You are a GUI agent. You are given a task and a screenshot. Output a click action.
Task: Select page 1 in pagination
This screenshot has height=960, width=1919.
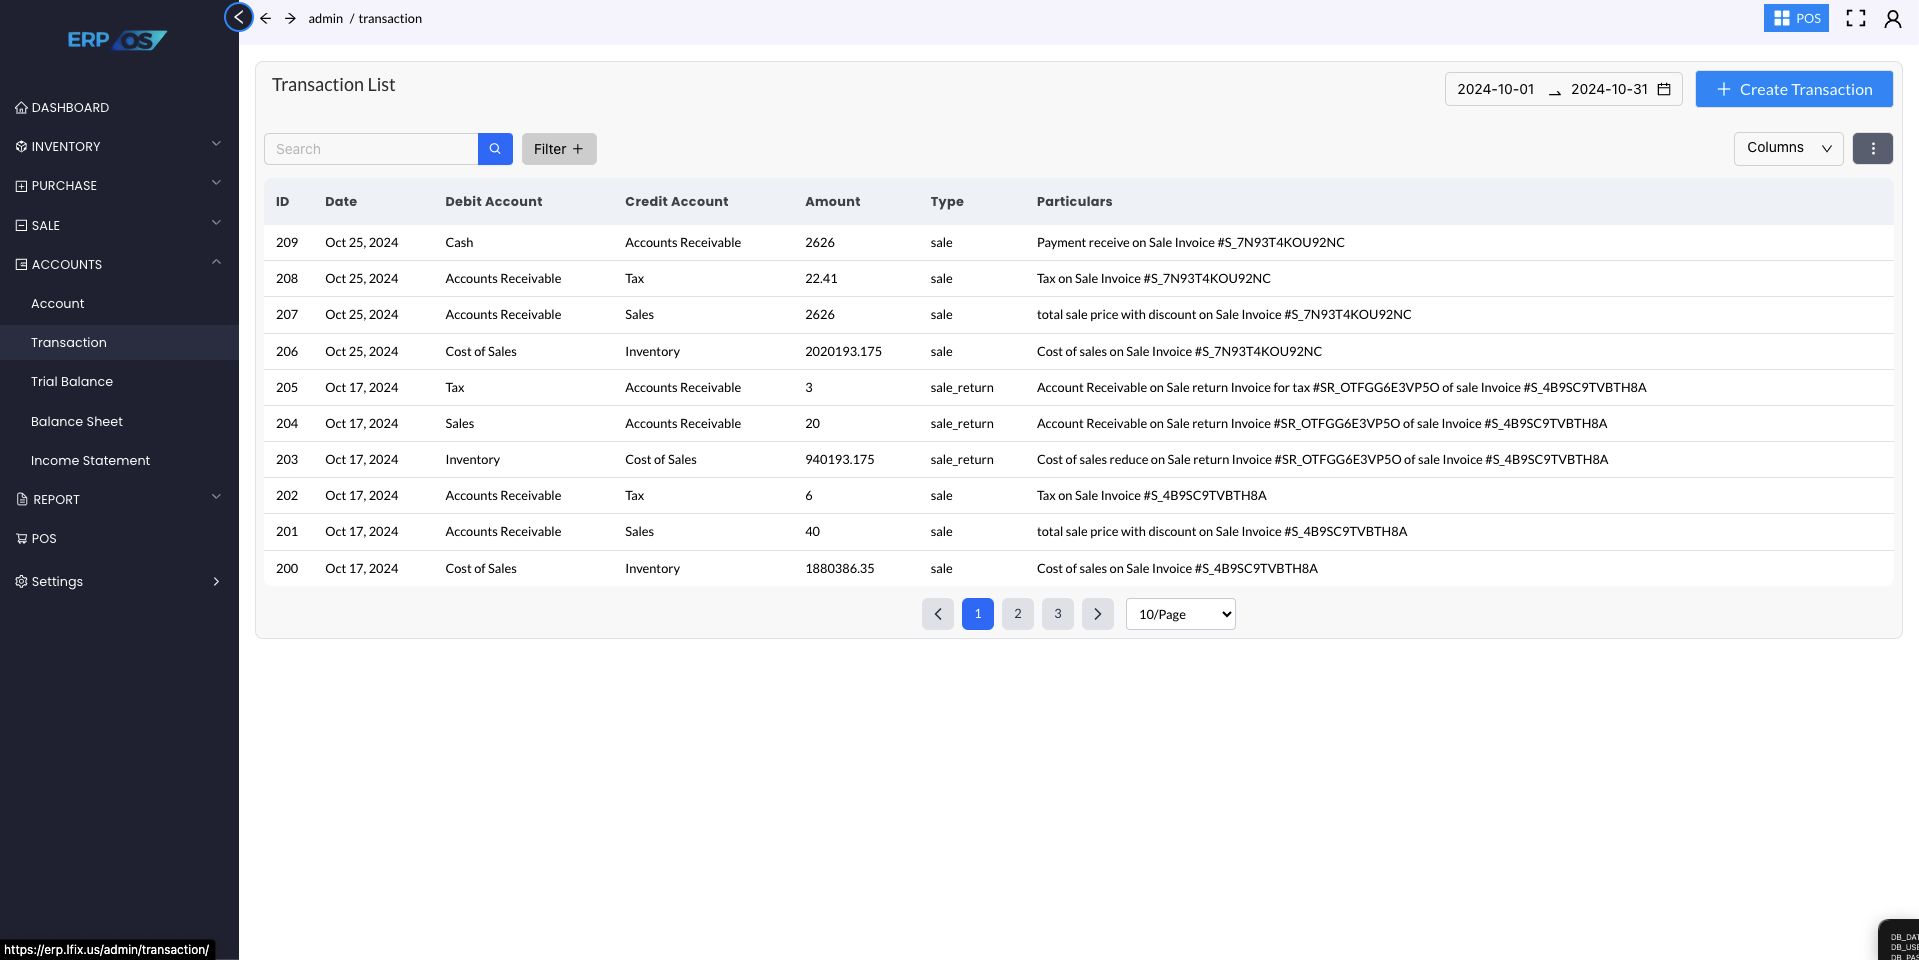point(978,614)
